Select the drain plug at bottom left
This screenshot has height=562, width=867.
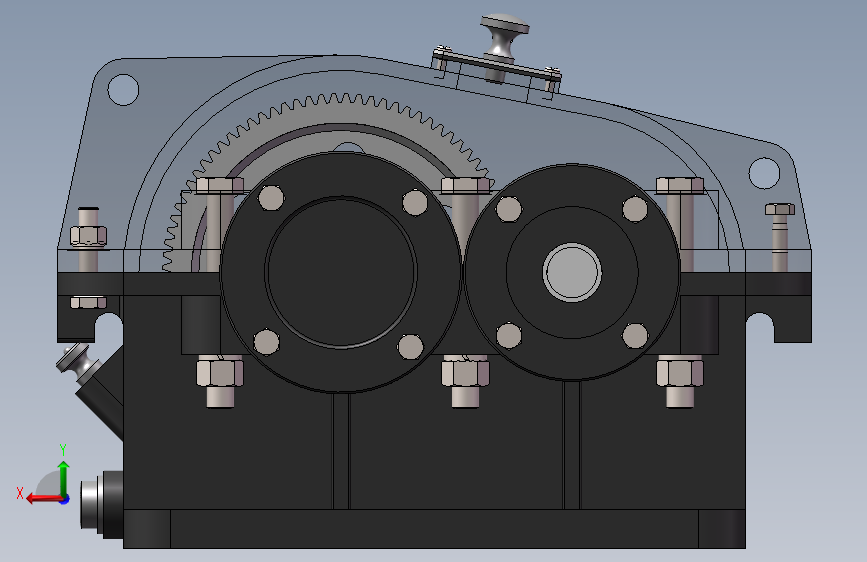pyautogui.click(x=102, y=504)
